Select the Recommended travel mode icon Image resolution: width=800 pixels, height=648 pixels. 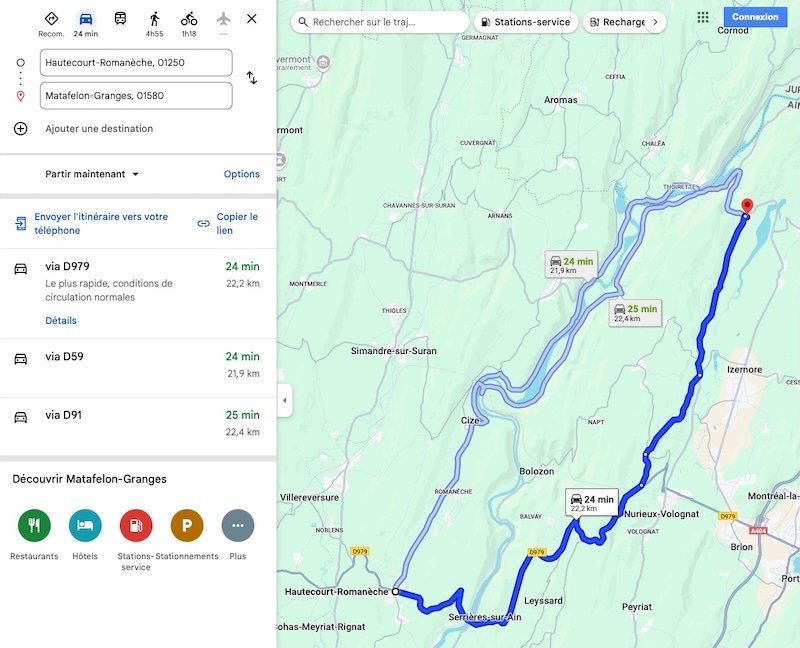51,19
